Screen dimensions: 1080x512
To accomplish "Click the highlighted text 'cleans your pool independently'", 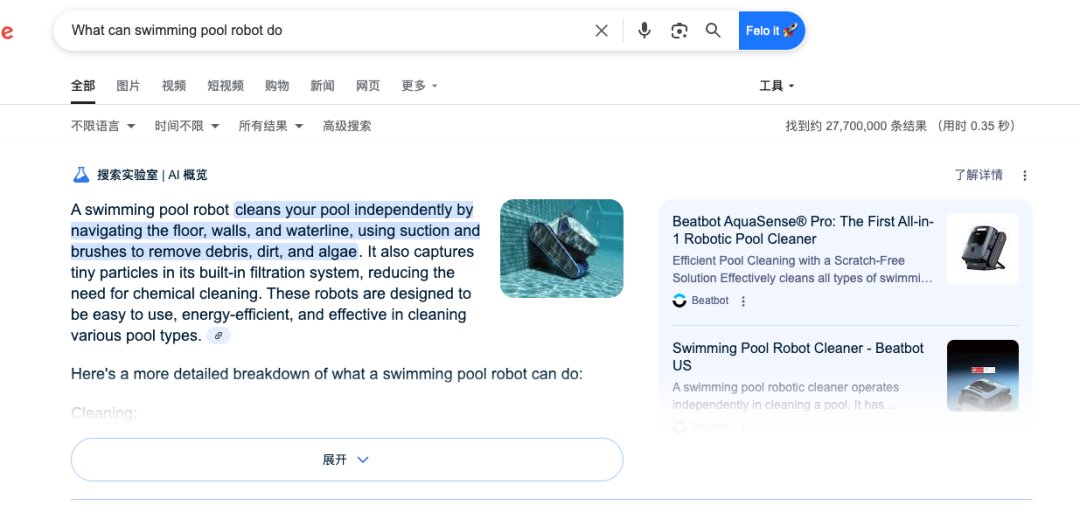I will click(x=345, y=209).
